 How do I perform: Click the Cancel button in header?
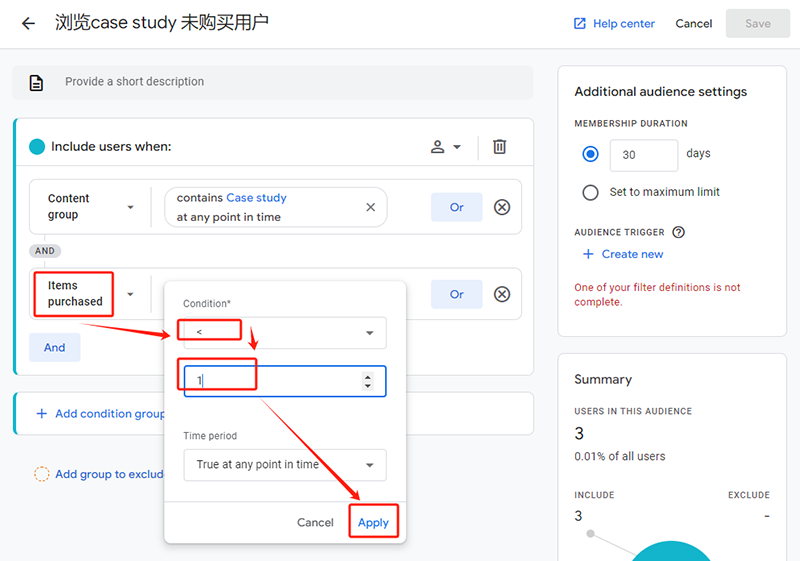694,23
